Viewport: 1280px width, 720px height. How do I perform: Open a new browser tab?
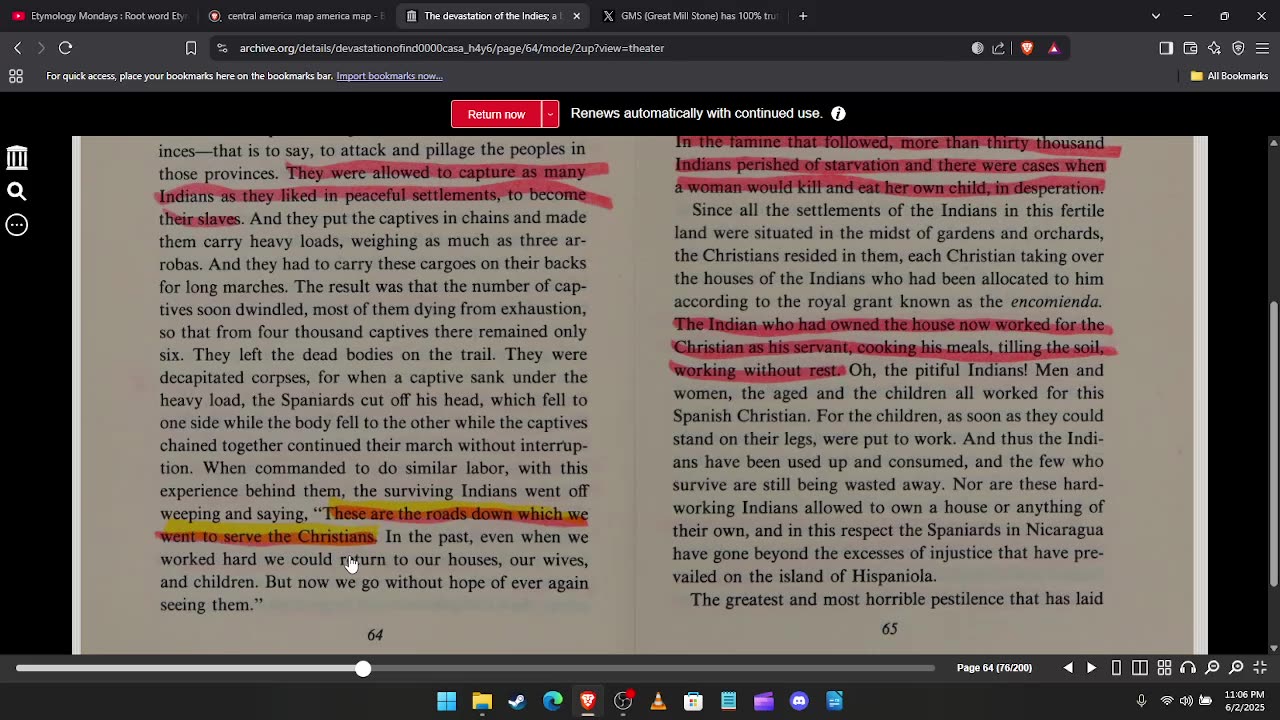(803, 16)
